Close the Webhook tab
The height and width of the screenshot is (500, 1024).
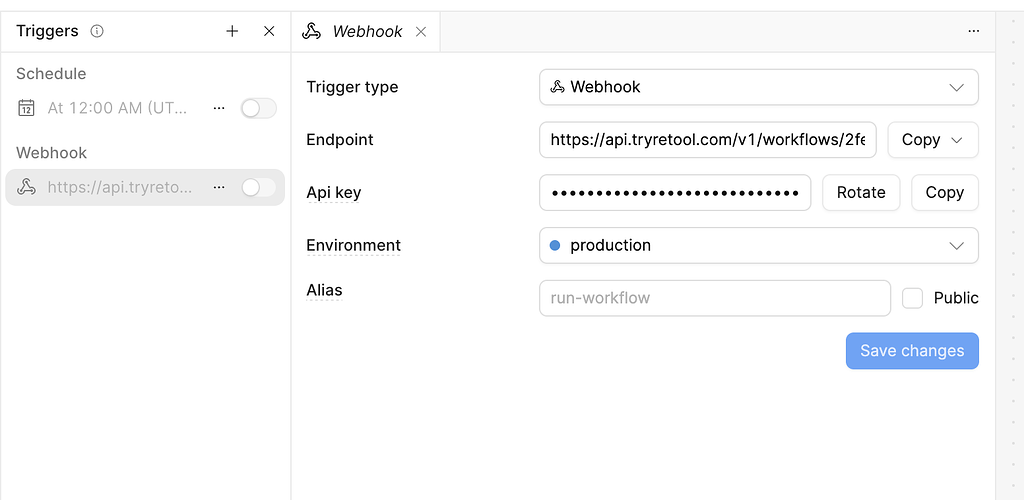(421, 31)
